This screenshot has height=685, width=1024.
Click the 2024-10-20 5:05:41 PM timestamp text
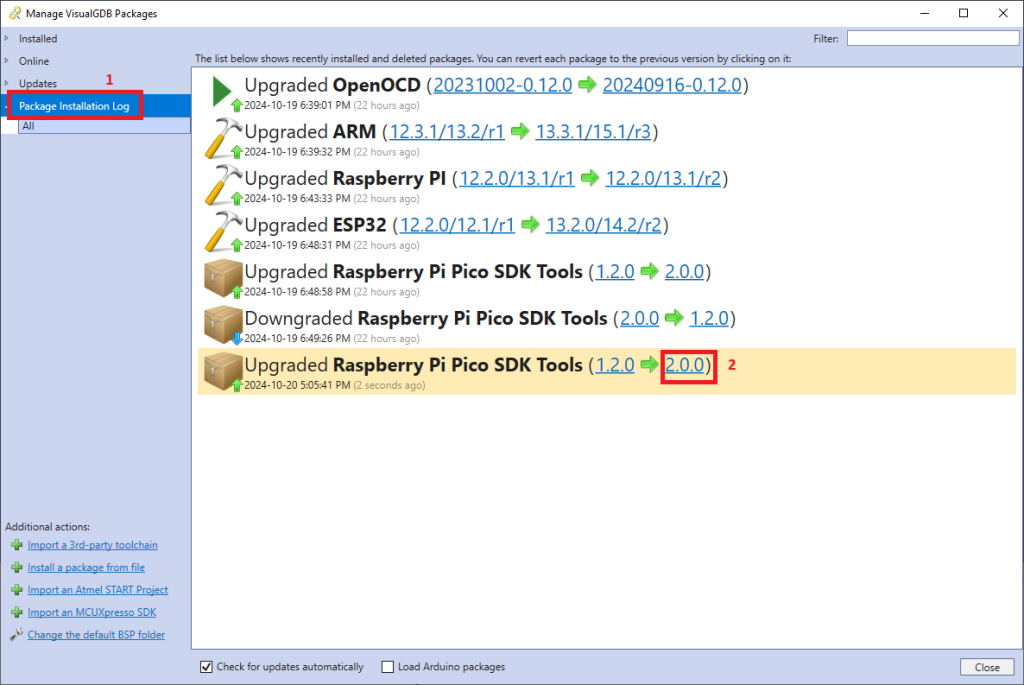click(x=297, y=385)
